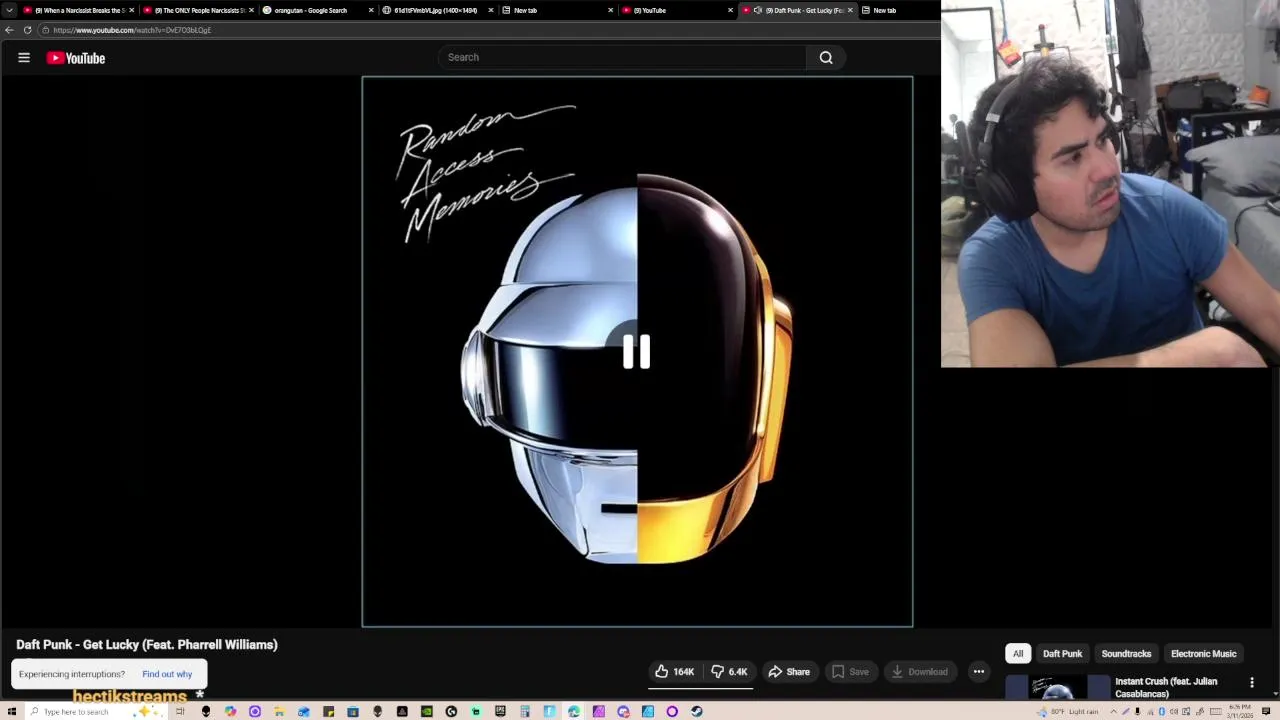Select the Daft Punk filter chip
This screenshot has height=720, width=1280.
1062,654
